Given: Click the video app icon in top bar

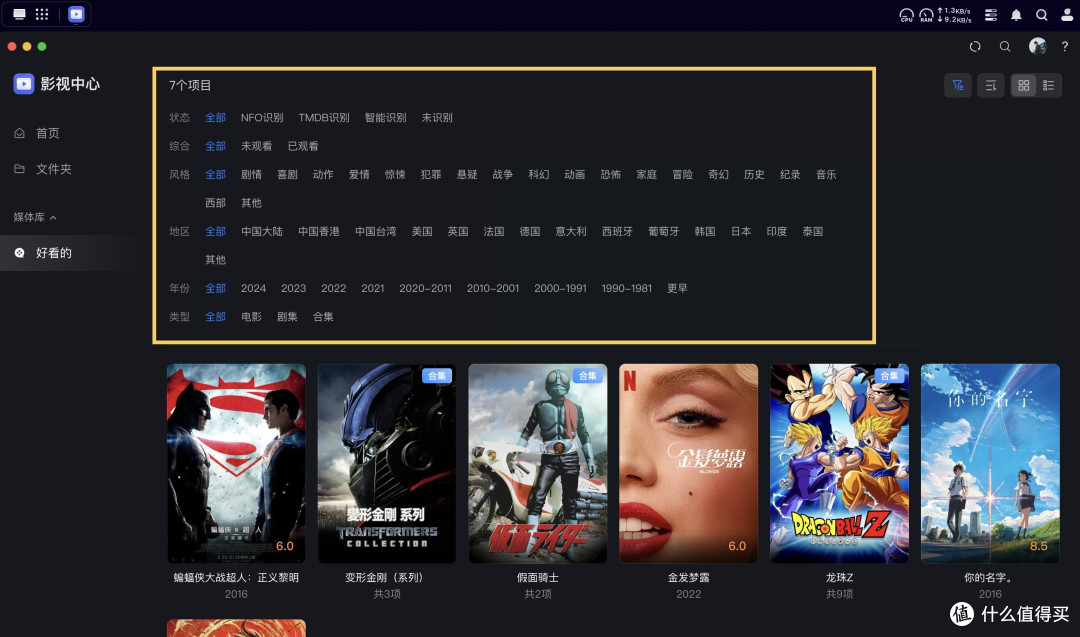Looking at the screenshot, I should tap(76, 14).
